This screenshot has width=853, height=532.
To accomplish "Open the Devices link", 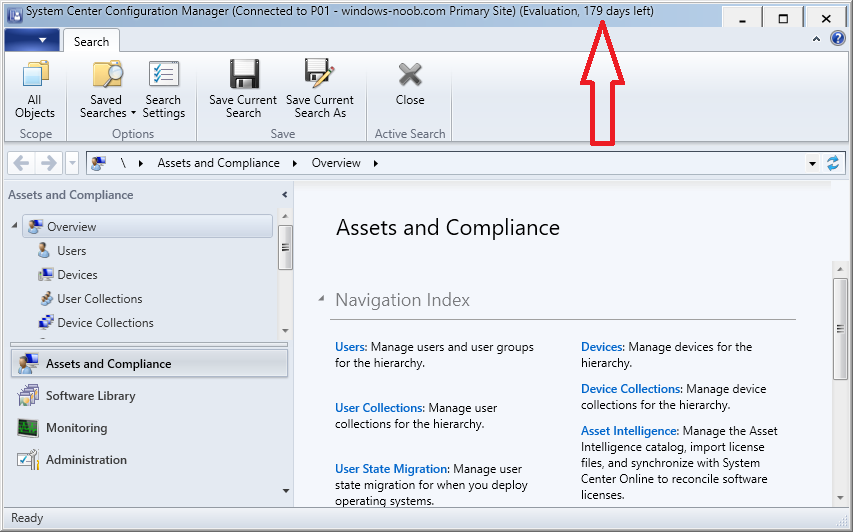I will click(x=602, y=347).
